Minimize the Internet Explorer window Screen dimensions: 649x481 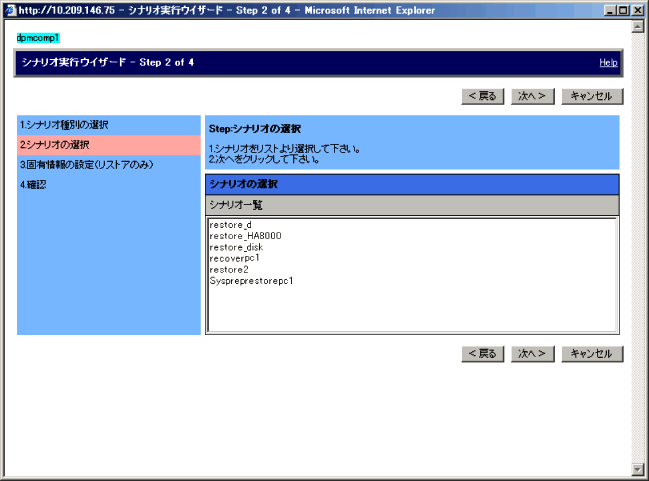[x=609, y=10]
